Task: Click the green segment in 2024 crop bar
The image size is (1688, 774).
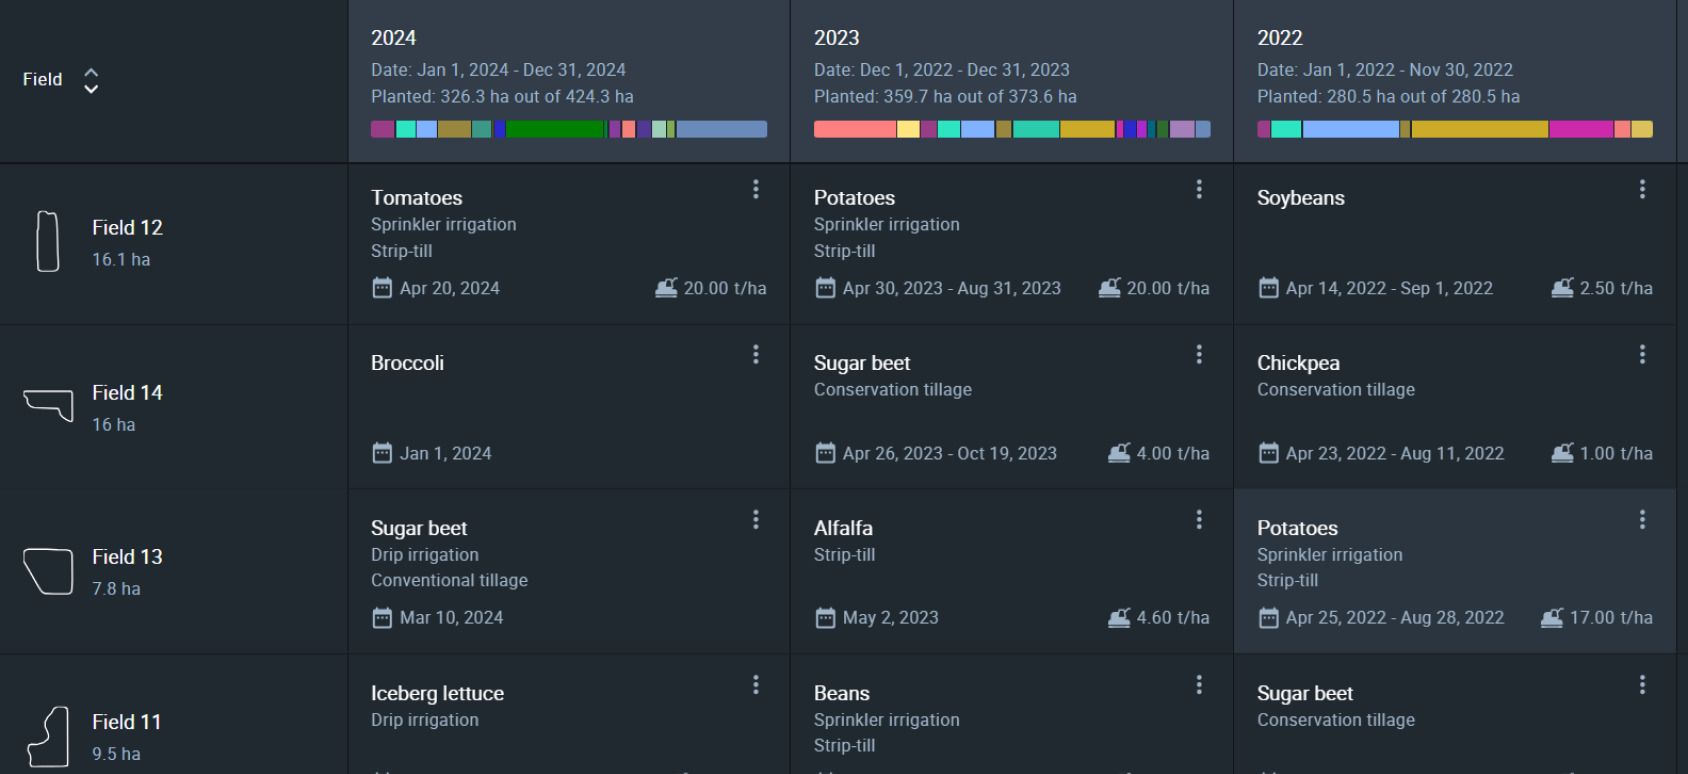Action: [555, 129]
